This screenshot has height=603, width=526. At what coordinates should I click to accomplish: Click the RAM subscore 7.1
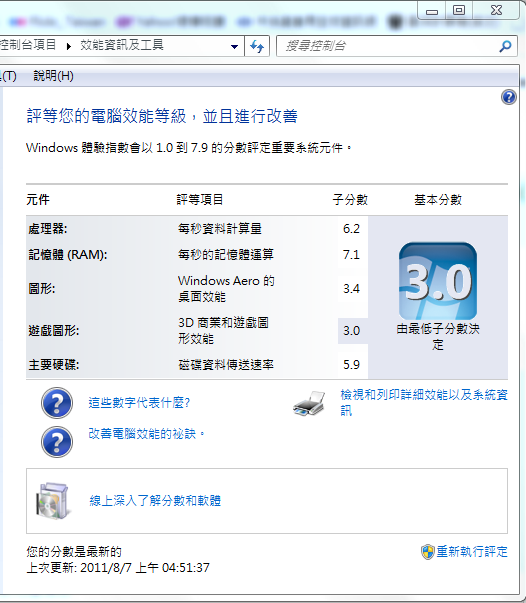[x=351, y=255]
